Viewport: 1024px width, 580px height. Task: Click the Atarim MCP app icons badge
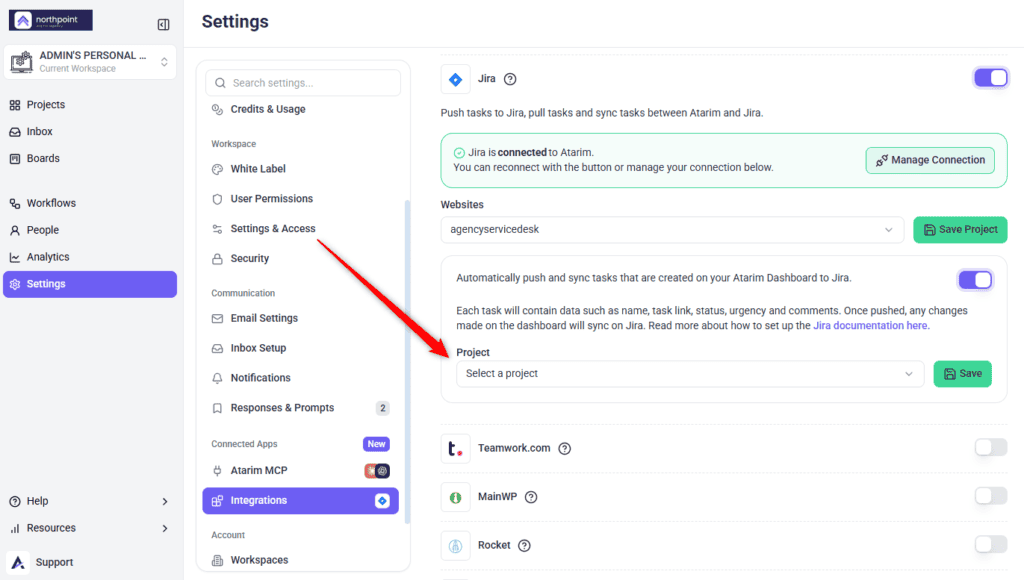click(x=377, y=471)
